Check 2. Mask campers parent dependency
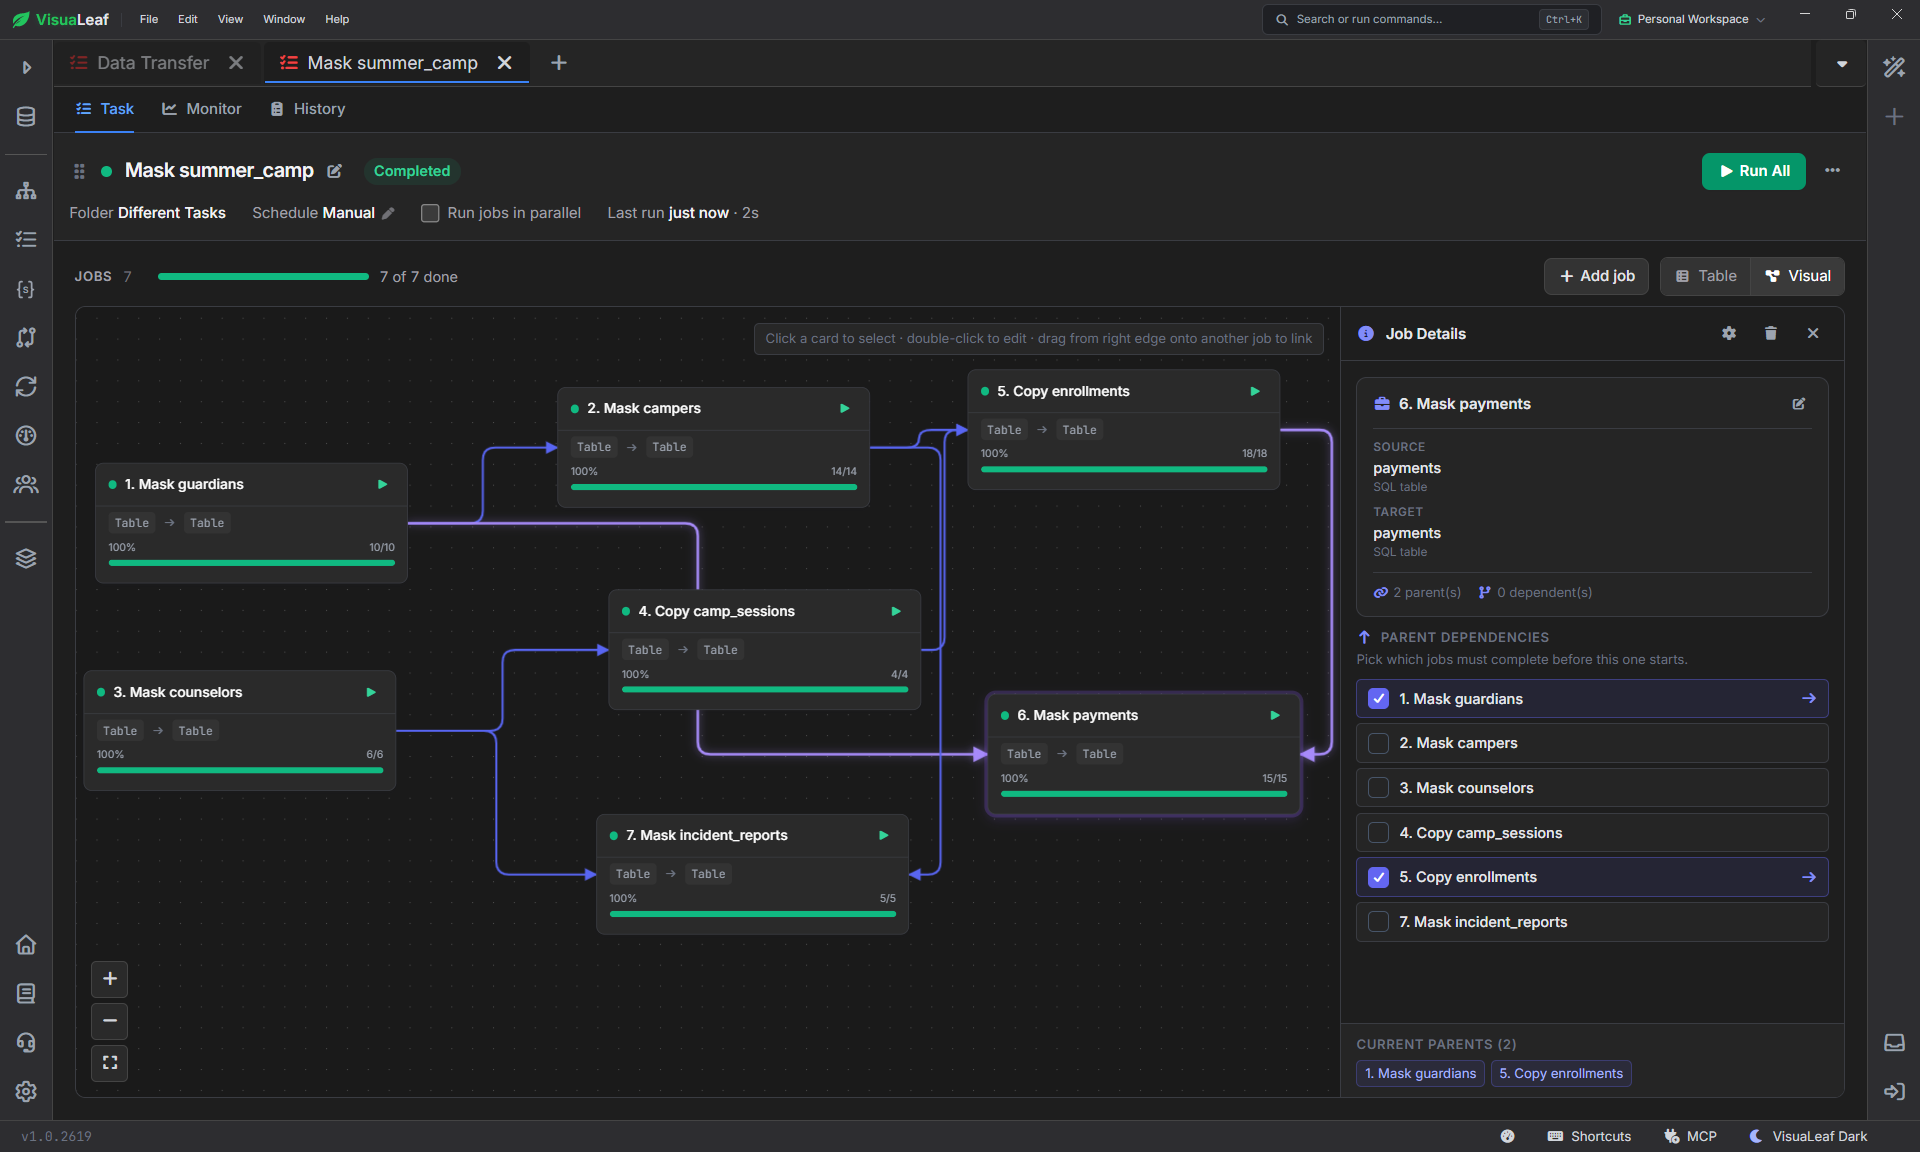 [x=1378, y=743]
